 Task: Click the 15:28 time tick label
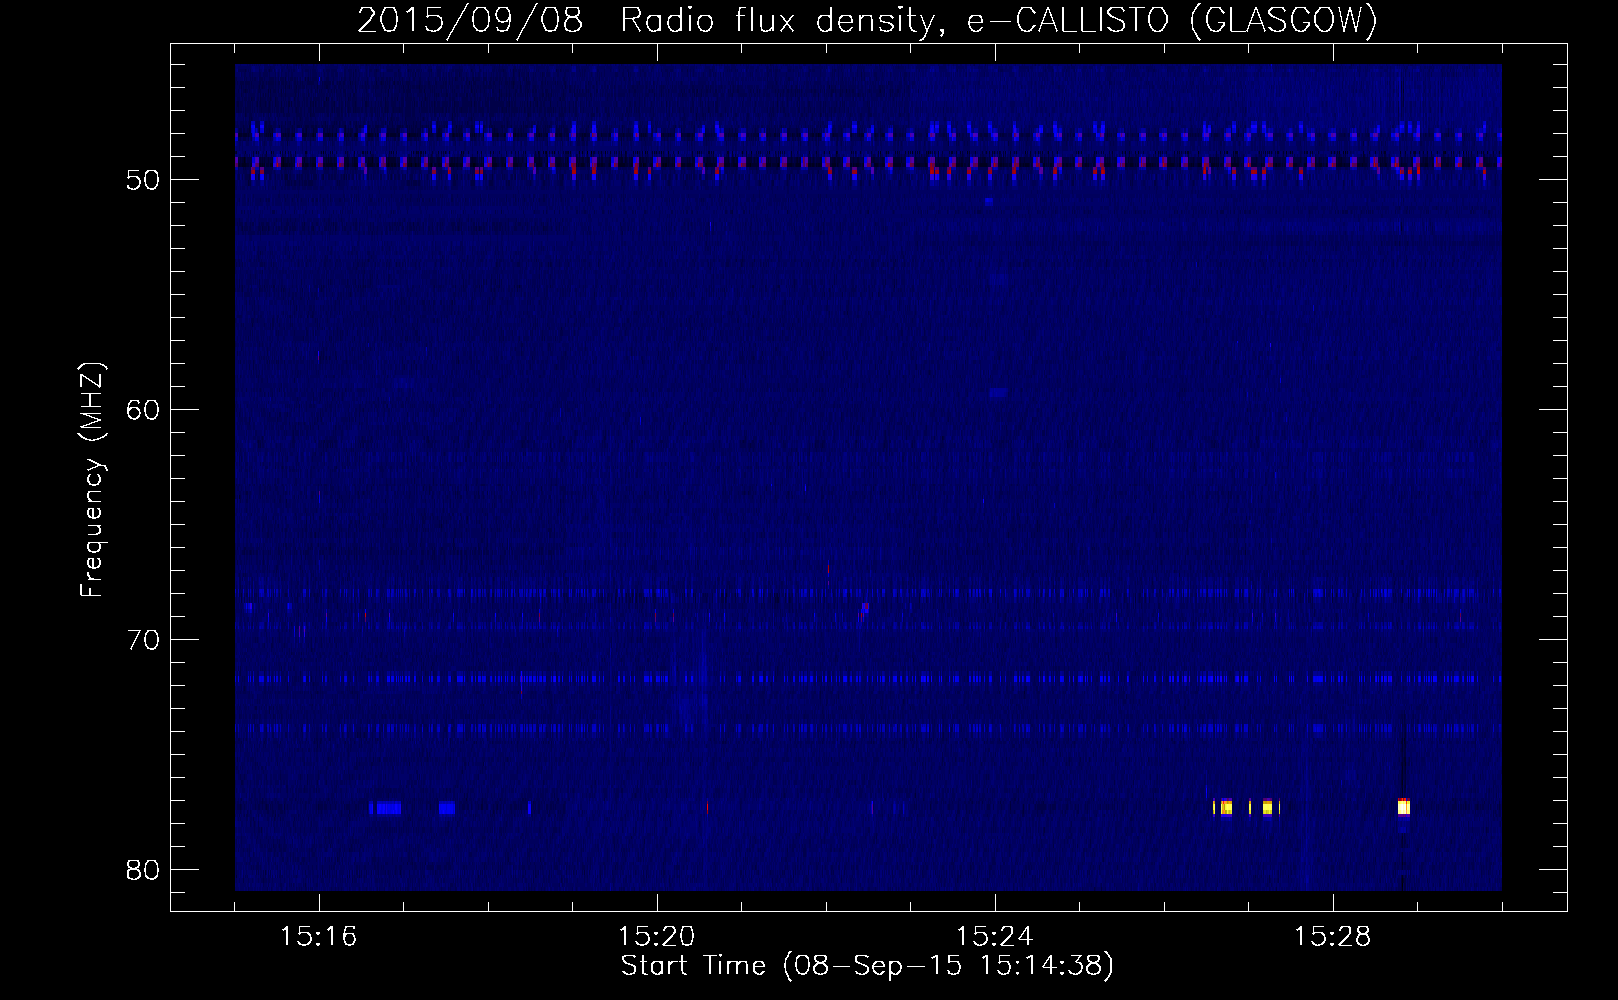click(1332, 937)
